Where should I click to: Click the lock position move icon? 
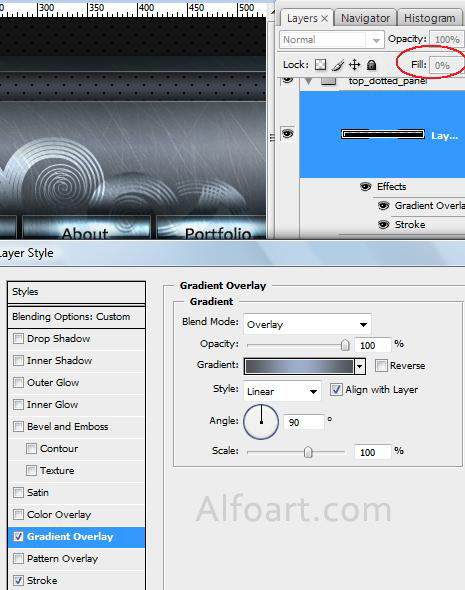354,65
